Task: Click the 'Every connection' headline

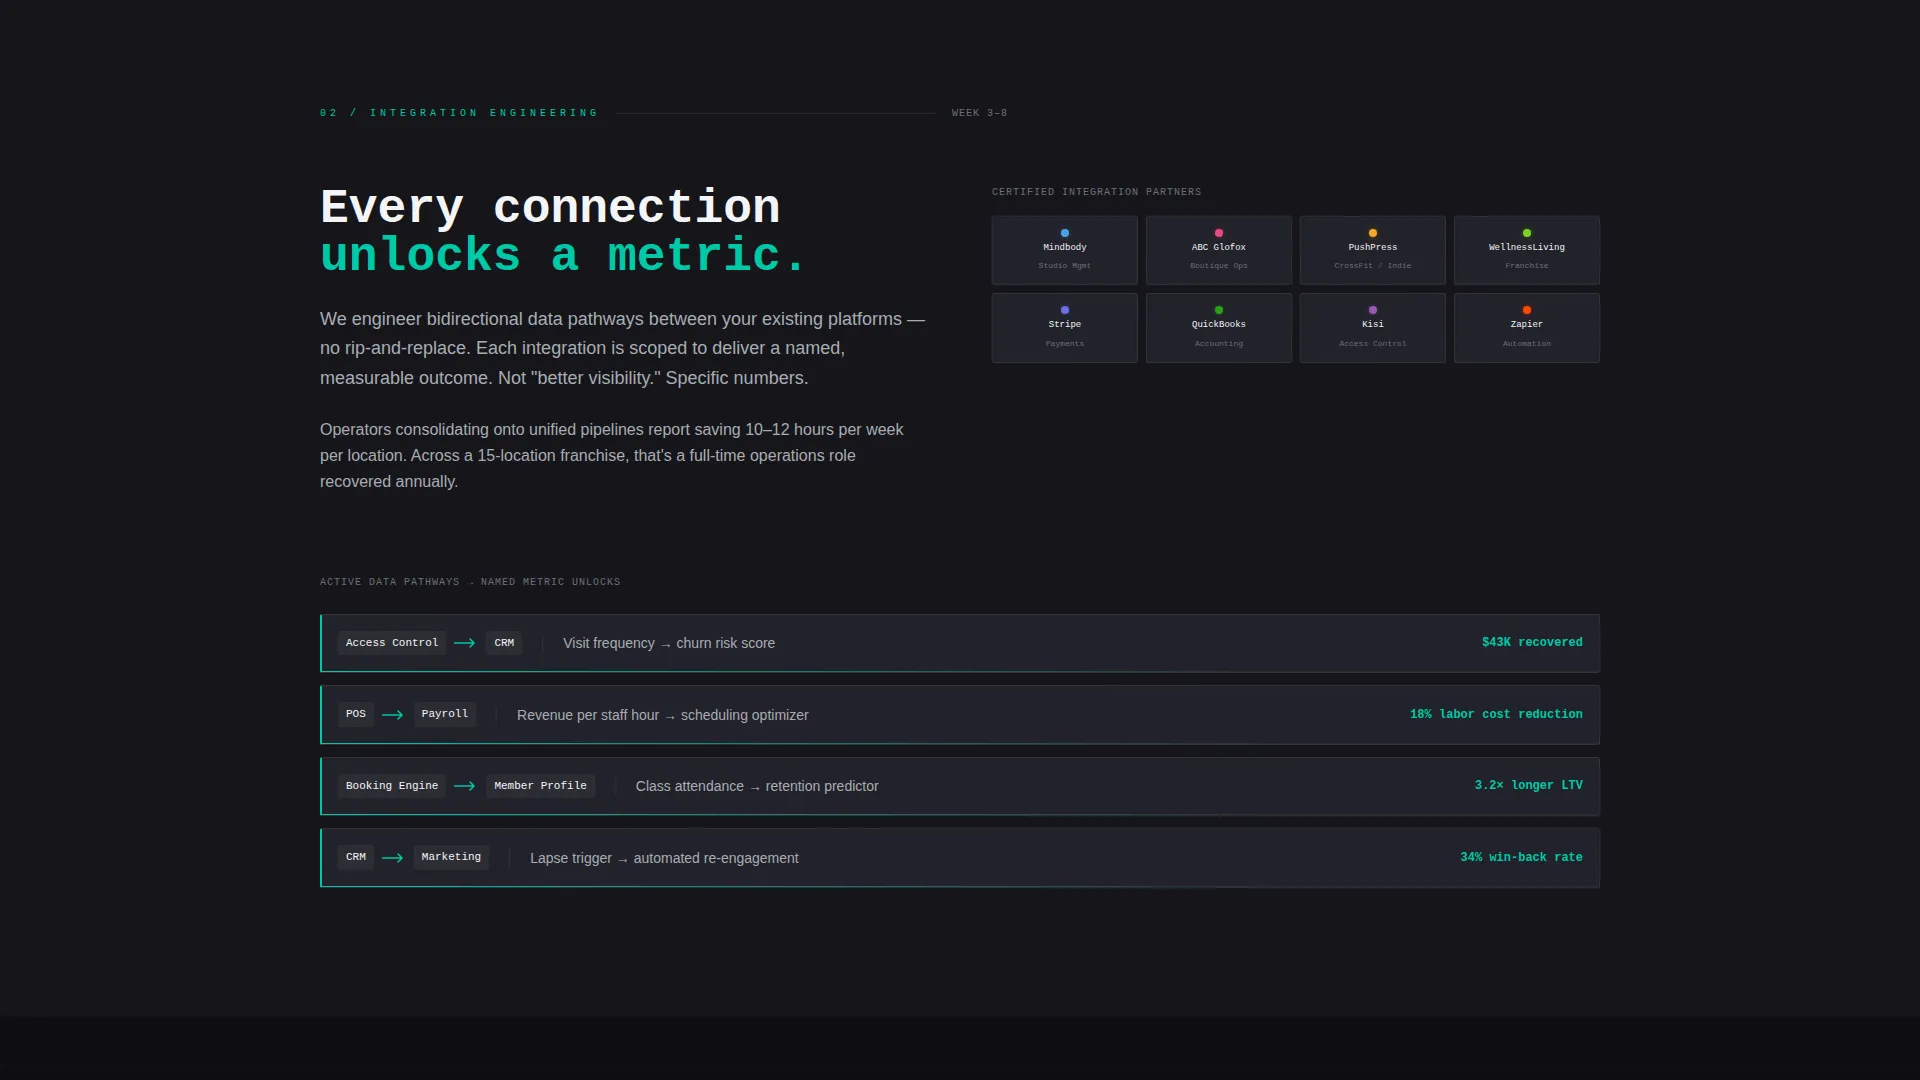Action: 550,207
